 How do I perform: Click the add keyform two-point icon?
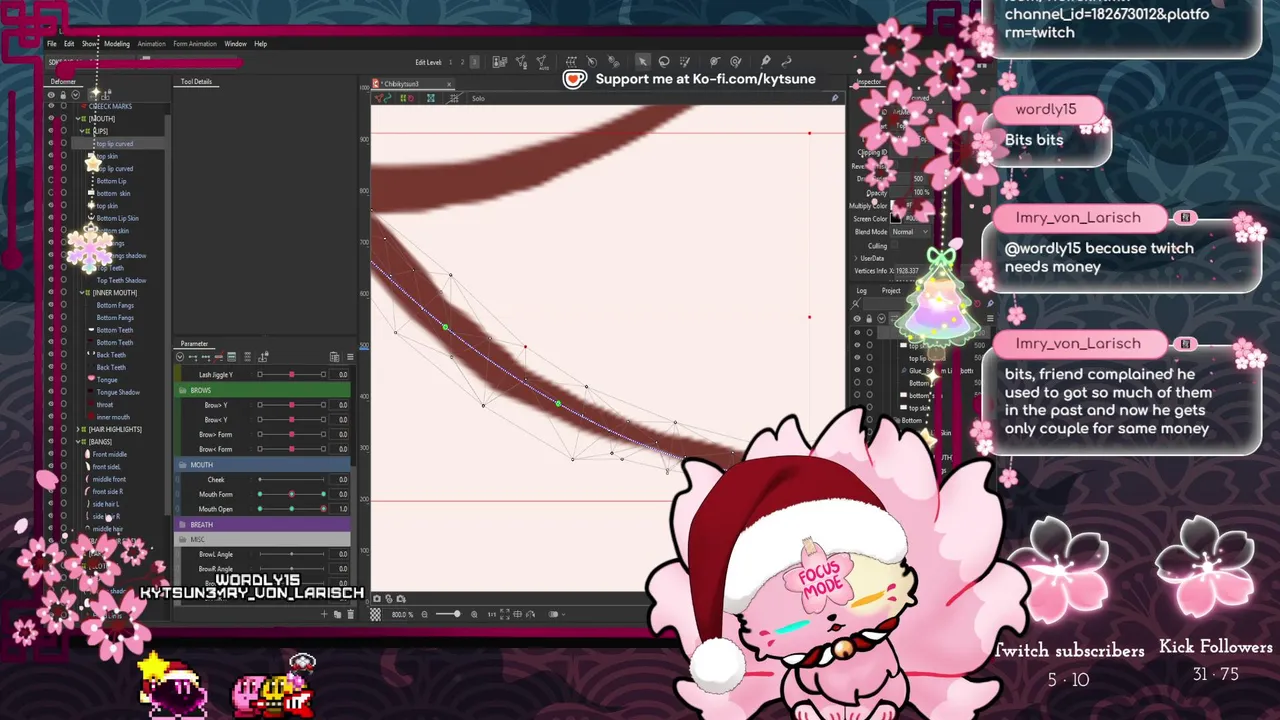pyautogui.click(x=193, y=357)
